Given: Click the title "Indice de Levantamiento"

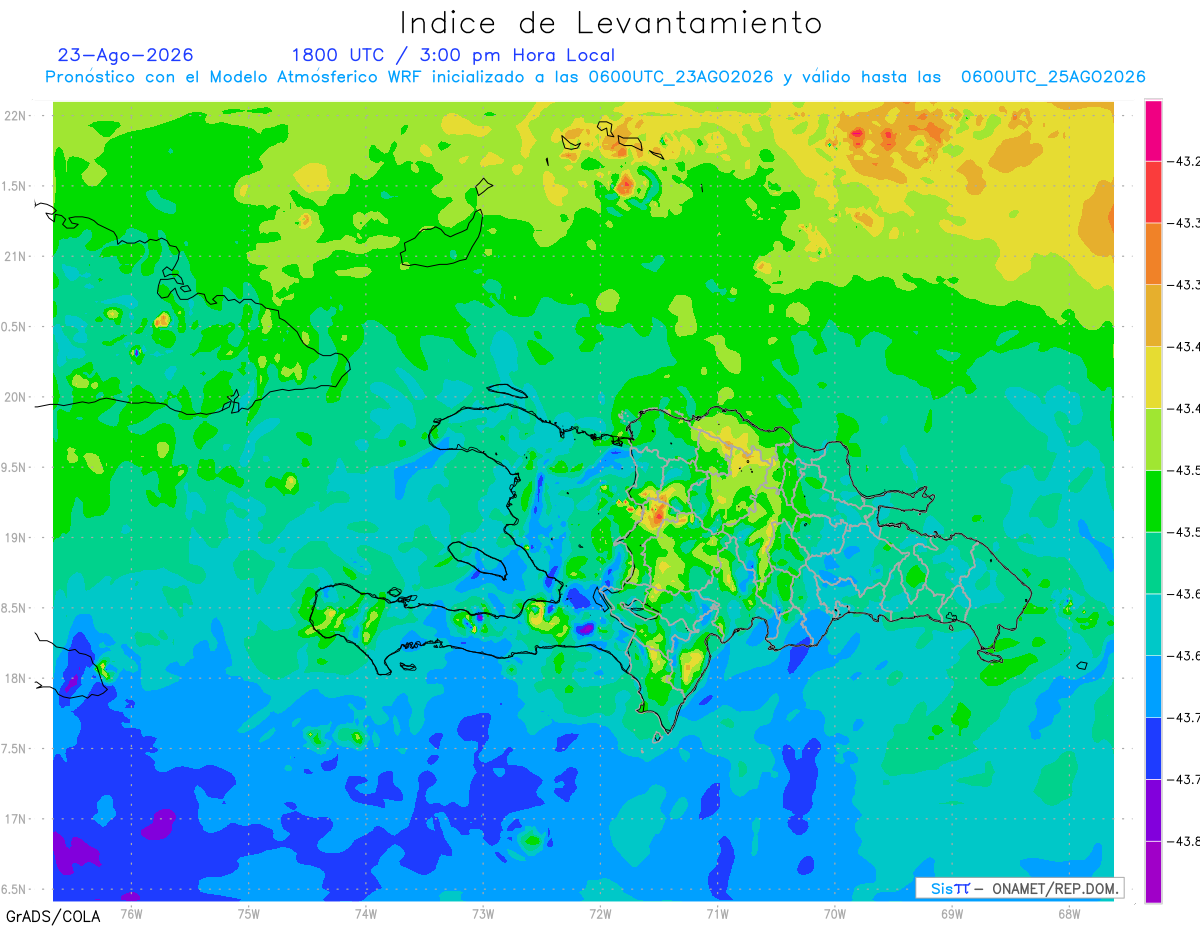Looking at the screenshot, I should tap(611, 23).
